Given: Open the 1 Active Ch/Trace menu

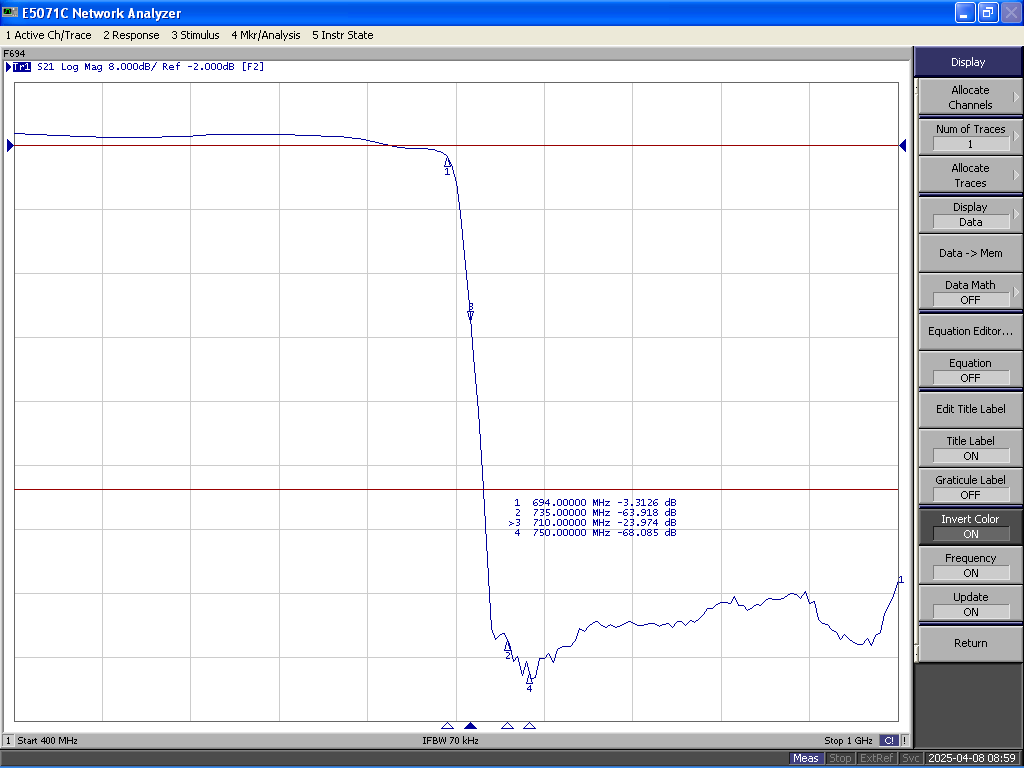Looking at the screenshot, I should tap(48, 35).
